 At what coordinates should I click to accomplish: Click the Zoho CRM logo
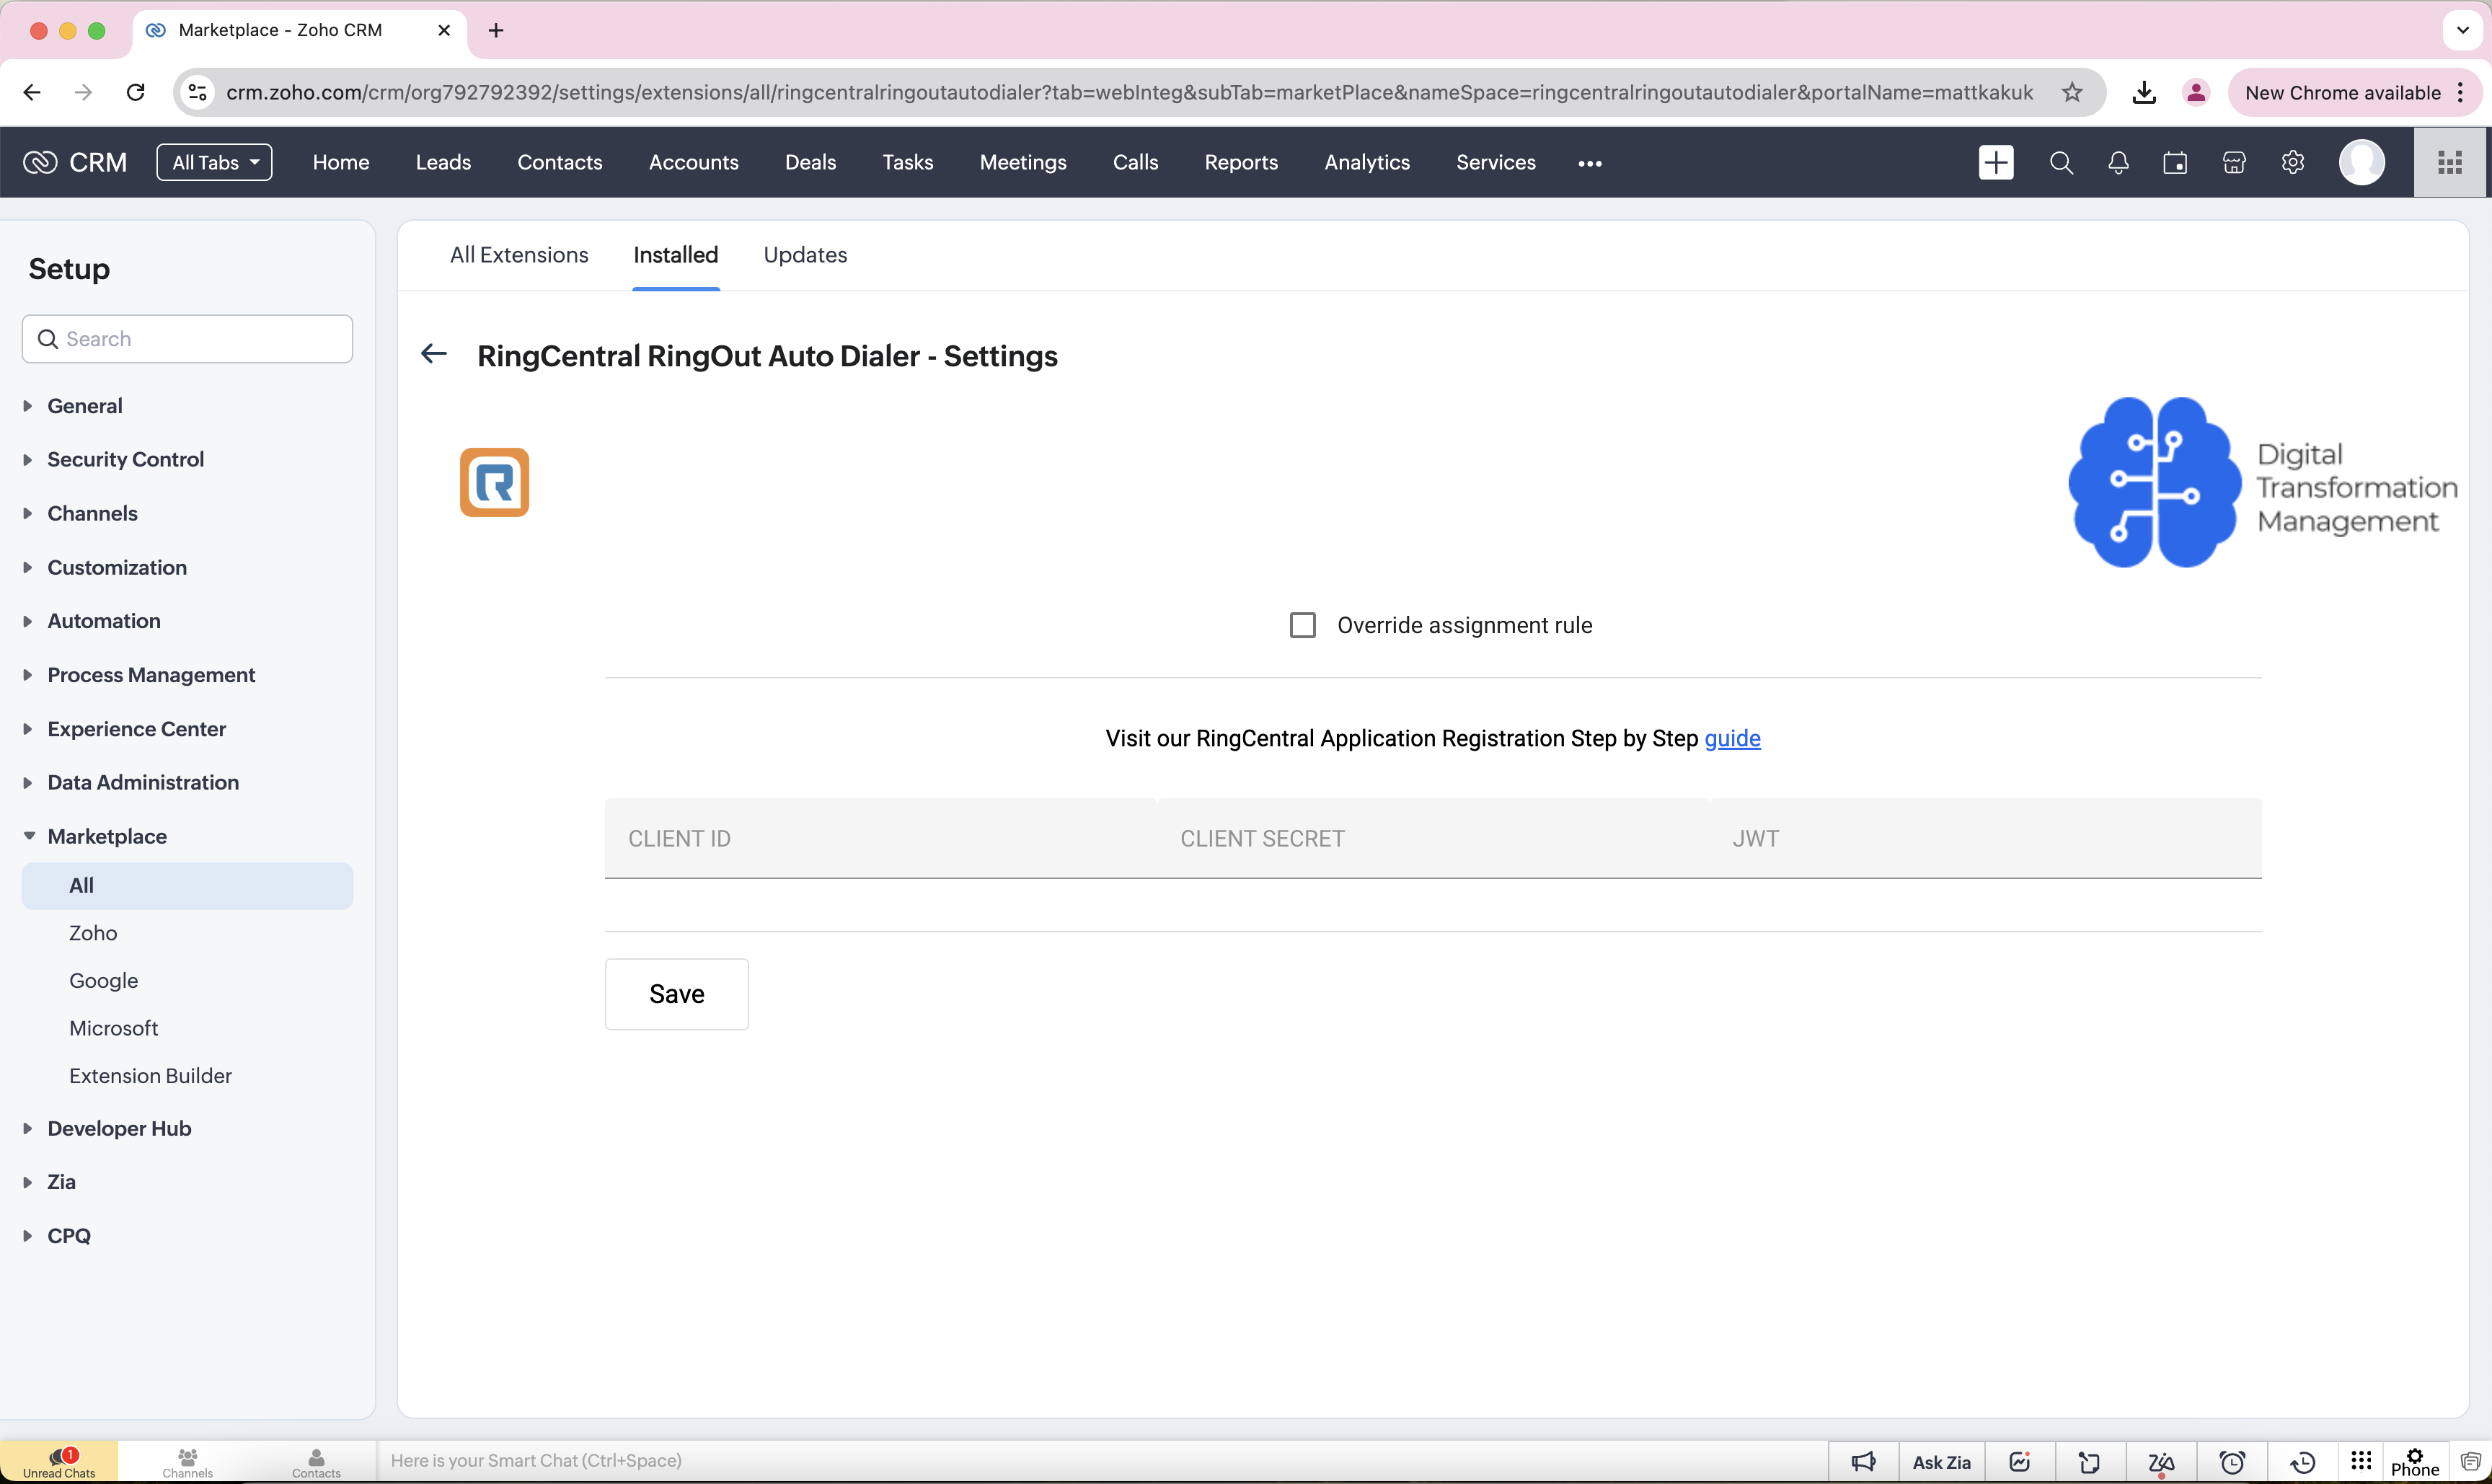pos(75,162)
